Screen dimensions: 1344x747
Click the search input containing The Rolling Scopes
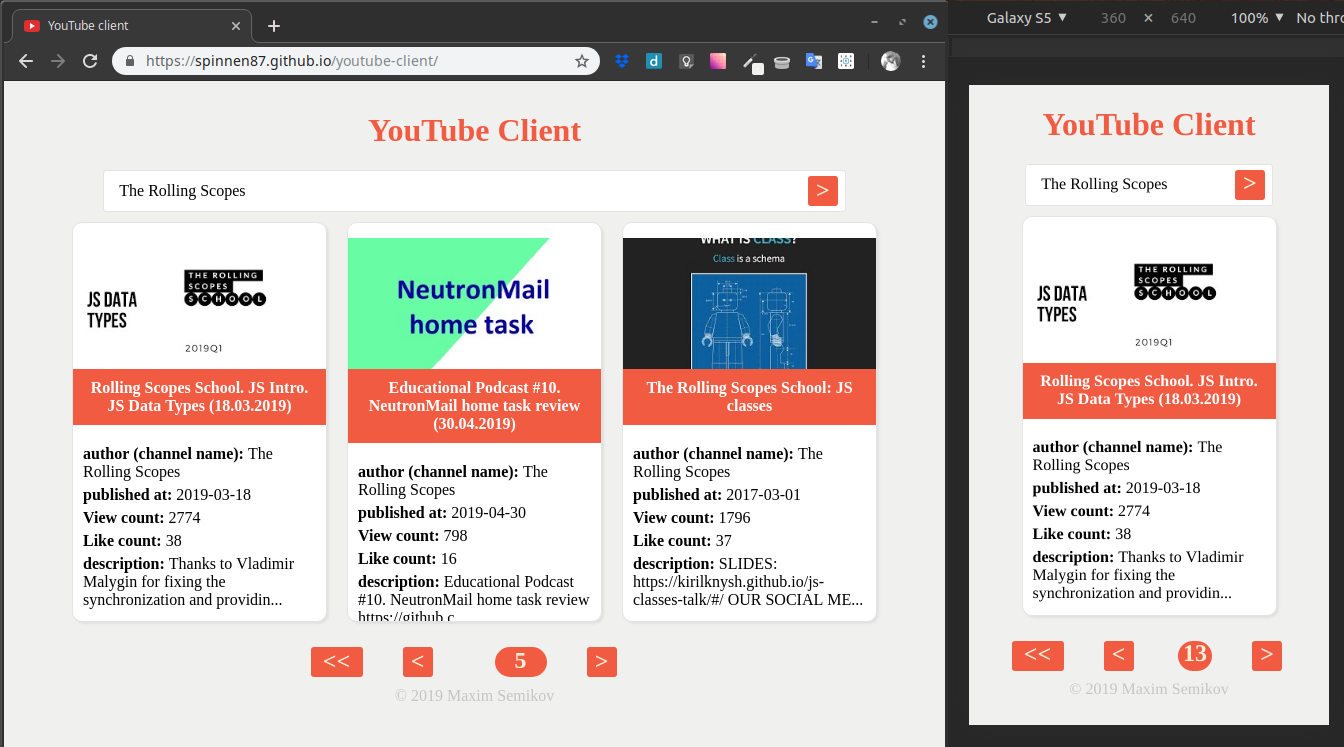point(400,190)
